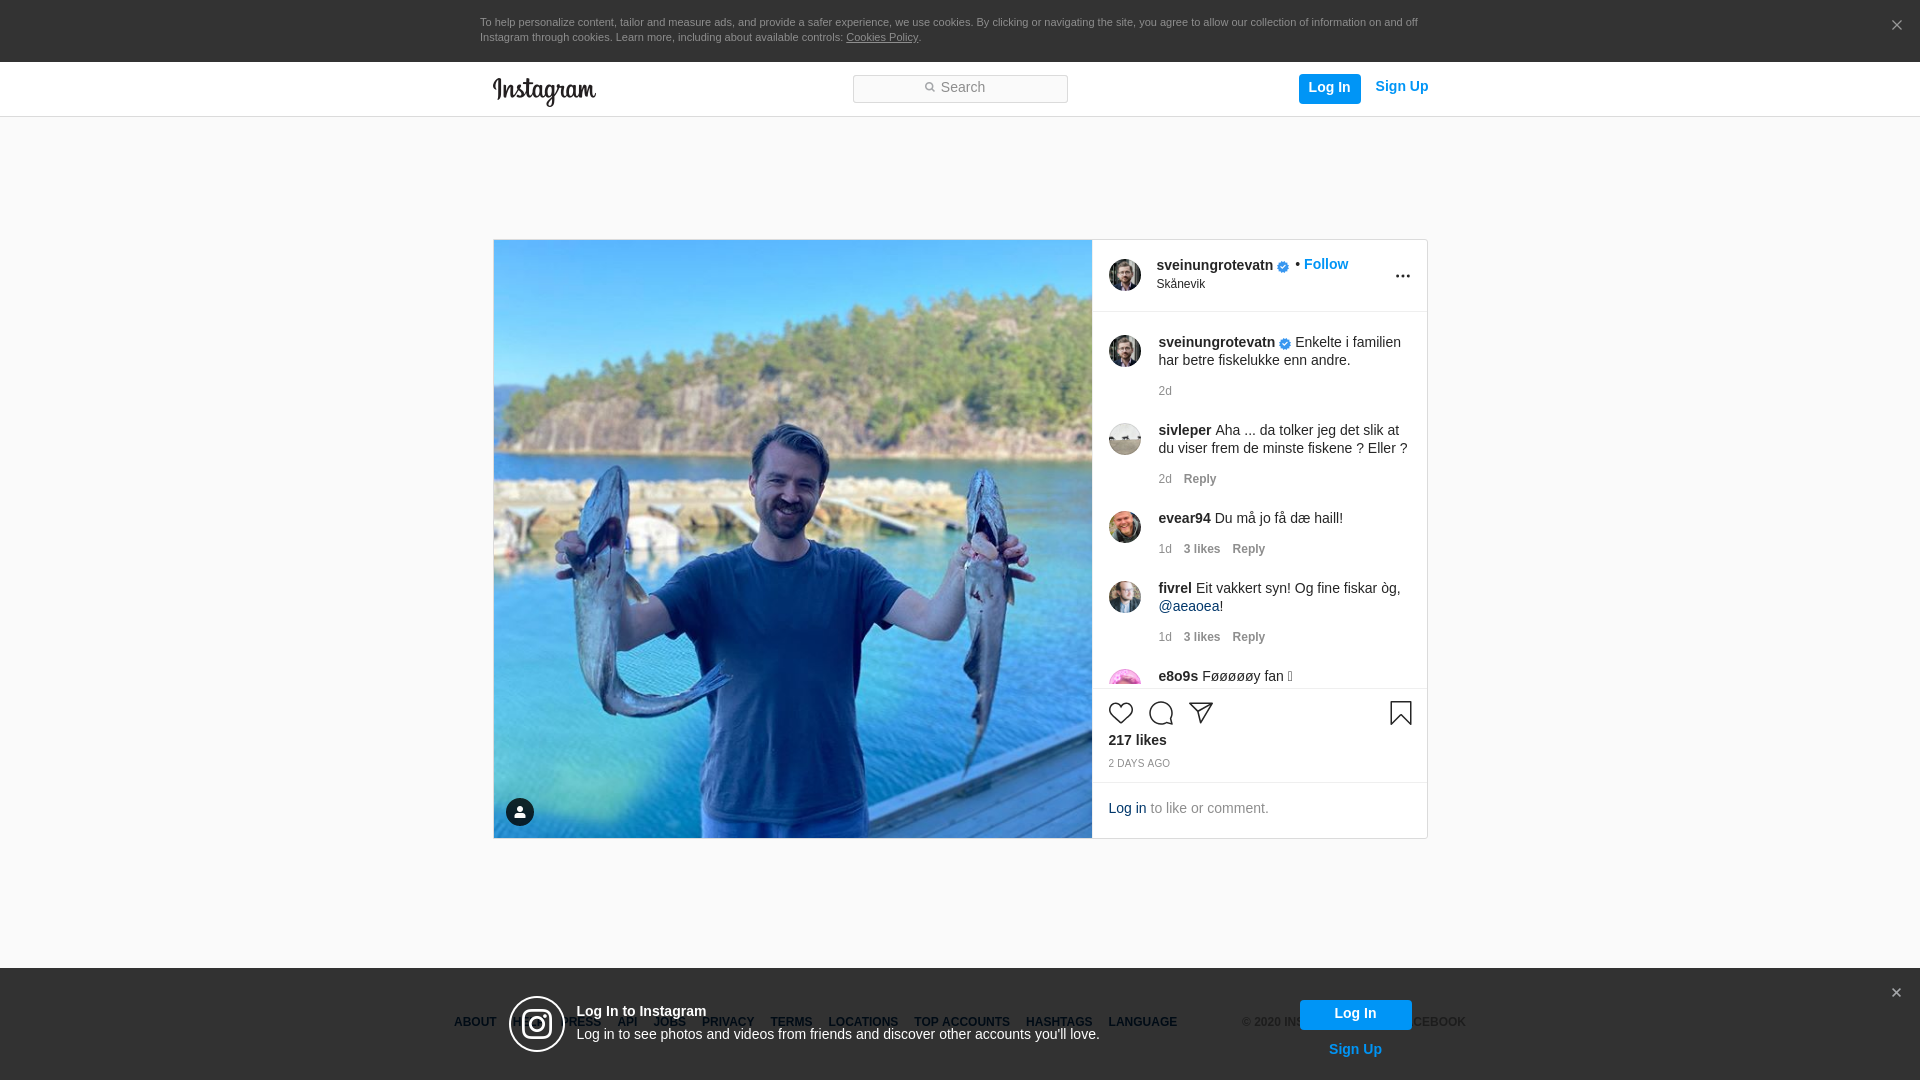The width and height of the screenshot is (1920, 1080).
Task: Open the @aeaoea mention link
Action: [1188, 606]
